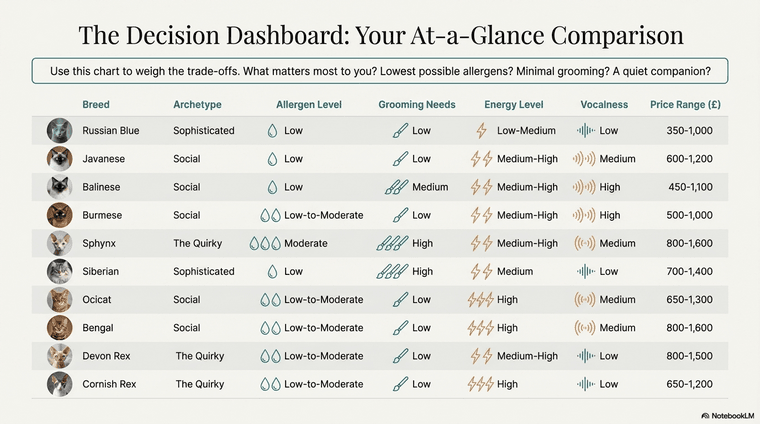The height and width of the screenshot is (424, 760).
Task: Select the Breed column header
Action: tap(96, 104)
